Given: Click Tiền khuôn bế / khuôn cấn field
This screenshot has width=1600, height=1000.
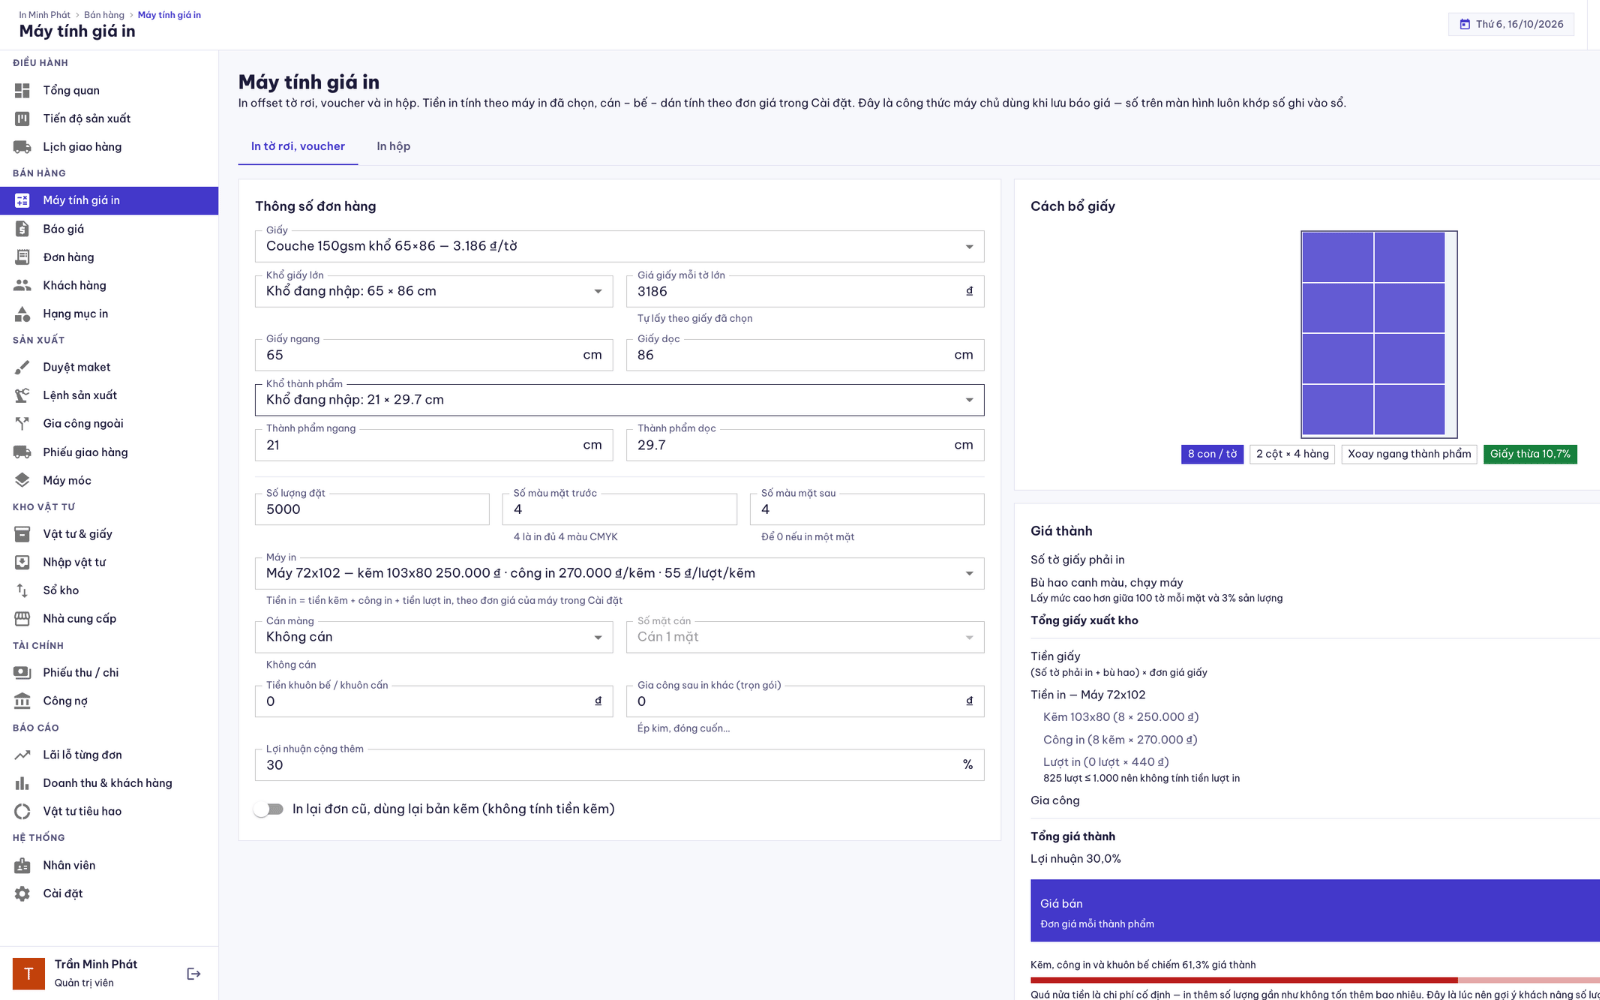Looking at the screenshot, I should [x=434, y=701].
